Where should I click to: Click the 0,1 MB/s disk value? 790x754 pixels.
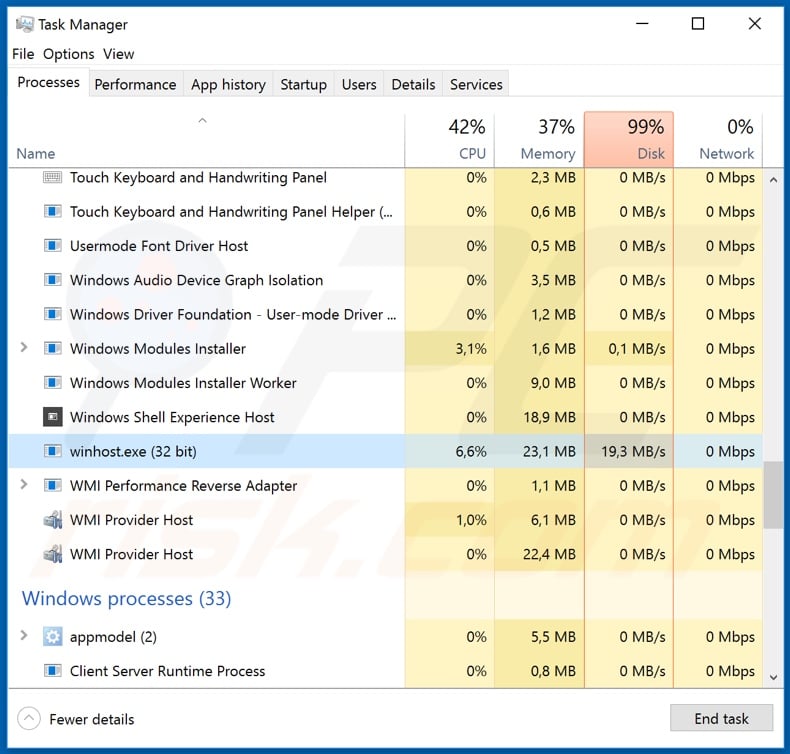coord(637,349)
